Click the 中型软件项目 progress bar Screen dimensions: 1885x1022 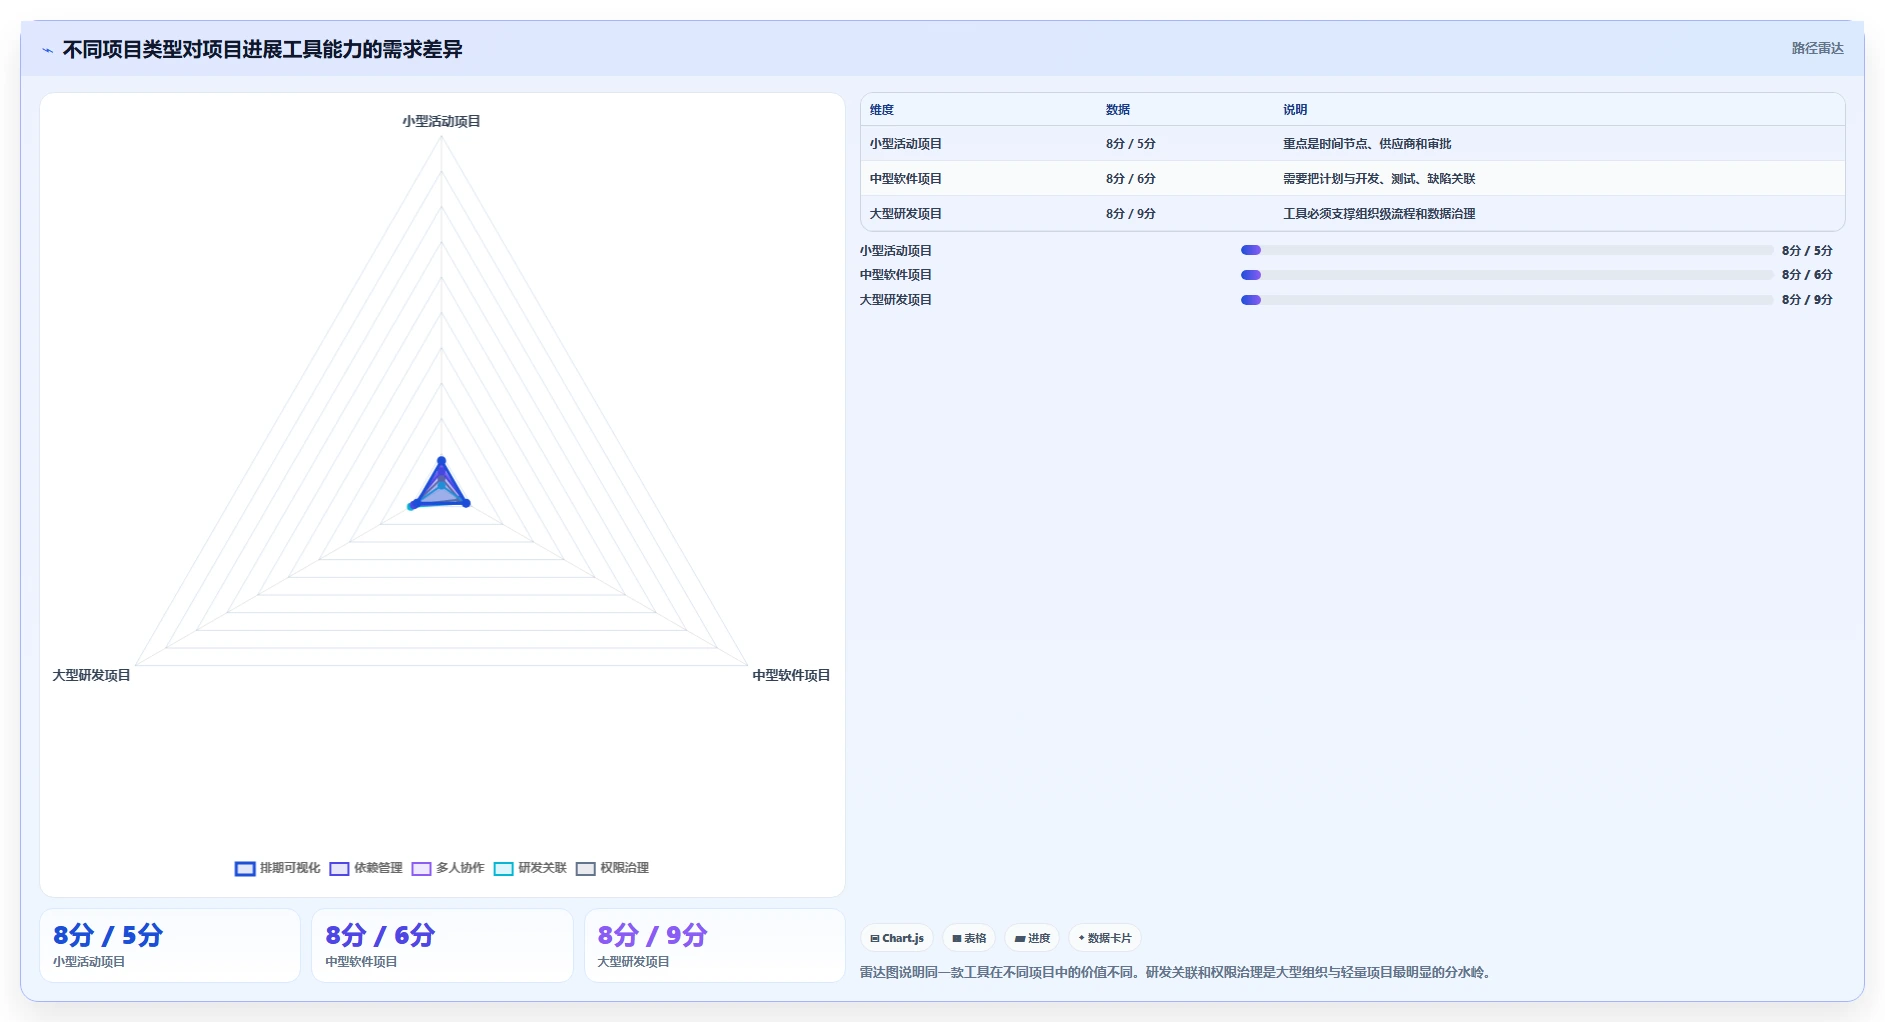click(x=1507, y=275)
